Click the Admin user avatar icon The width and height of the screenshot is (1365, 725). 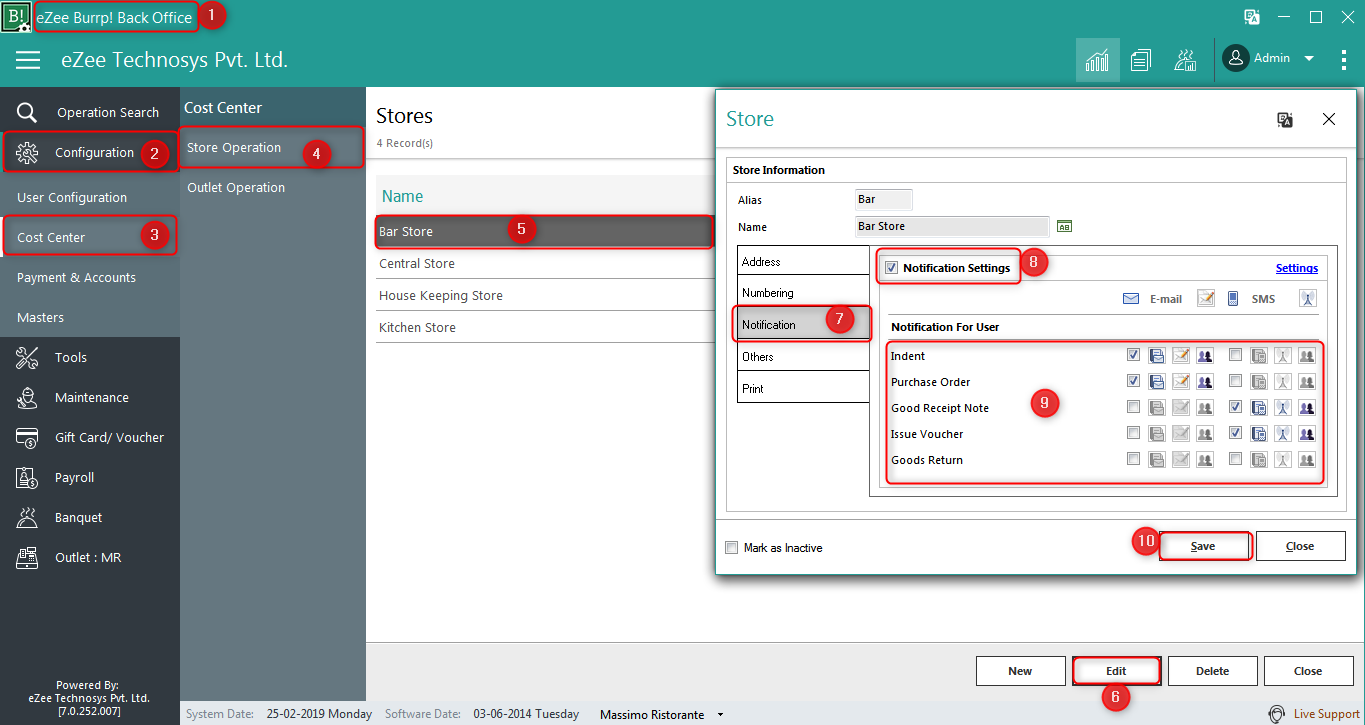click(1236, 58)
